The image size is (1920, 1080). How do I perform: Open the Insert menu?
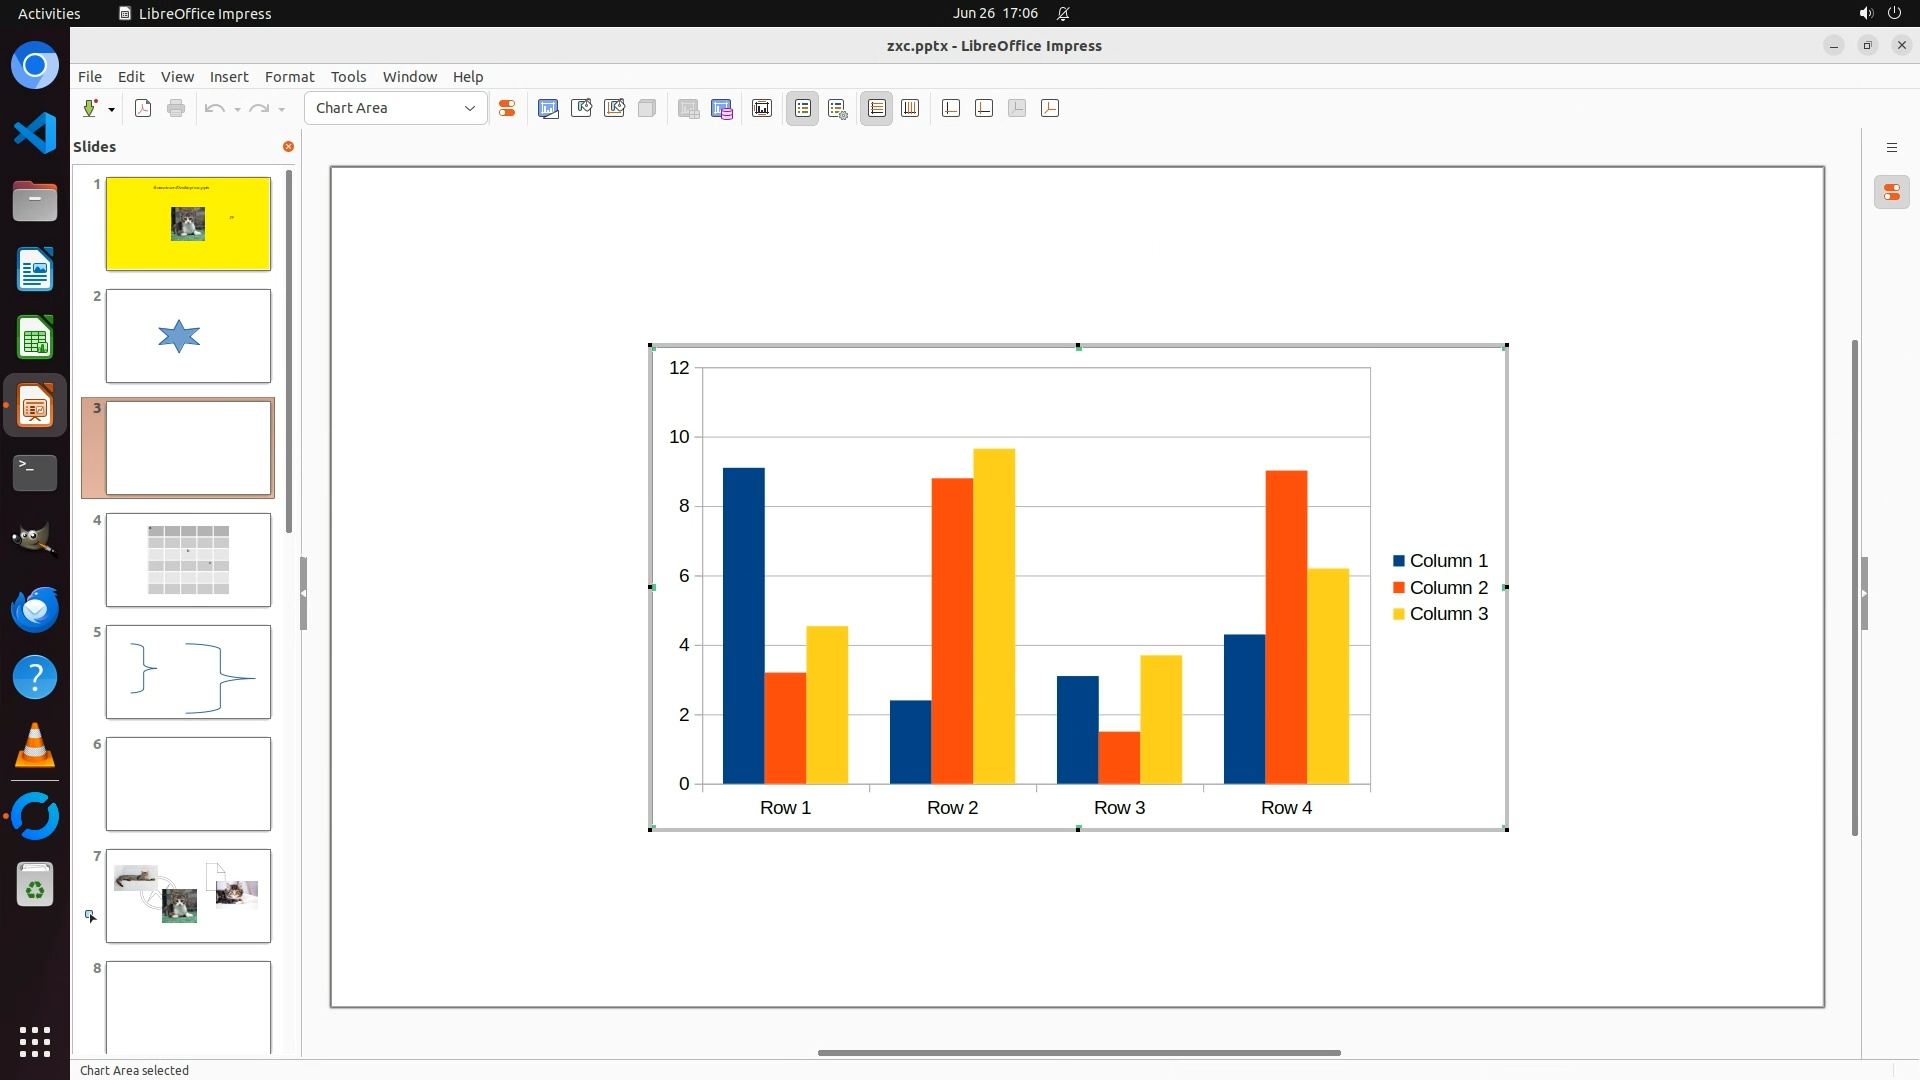(x=228, y=77)
